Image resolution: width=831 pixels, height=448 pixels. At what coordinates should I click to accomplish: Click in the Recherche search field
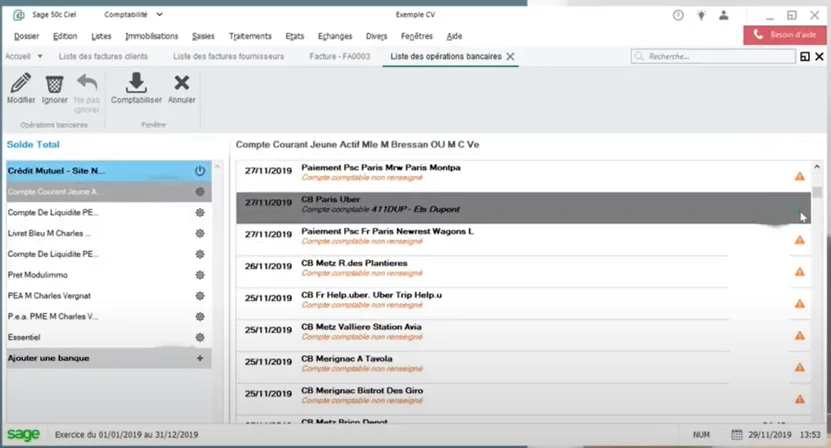pyautogui.click(x=713, y=56)
